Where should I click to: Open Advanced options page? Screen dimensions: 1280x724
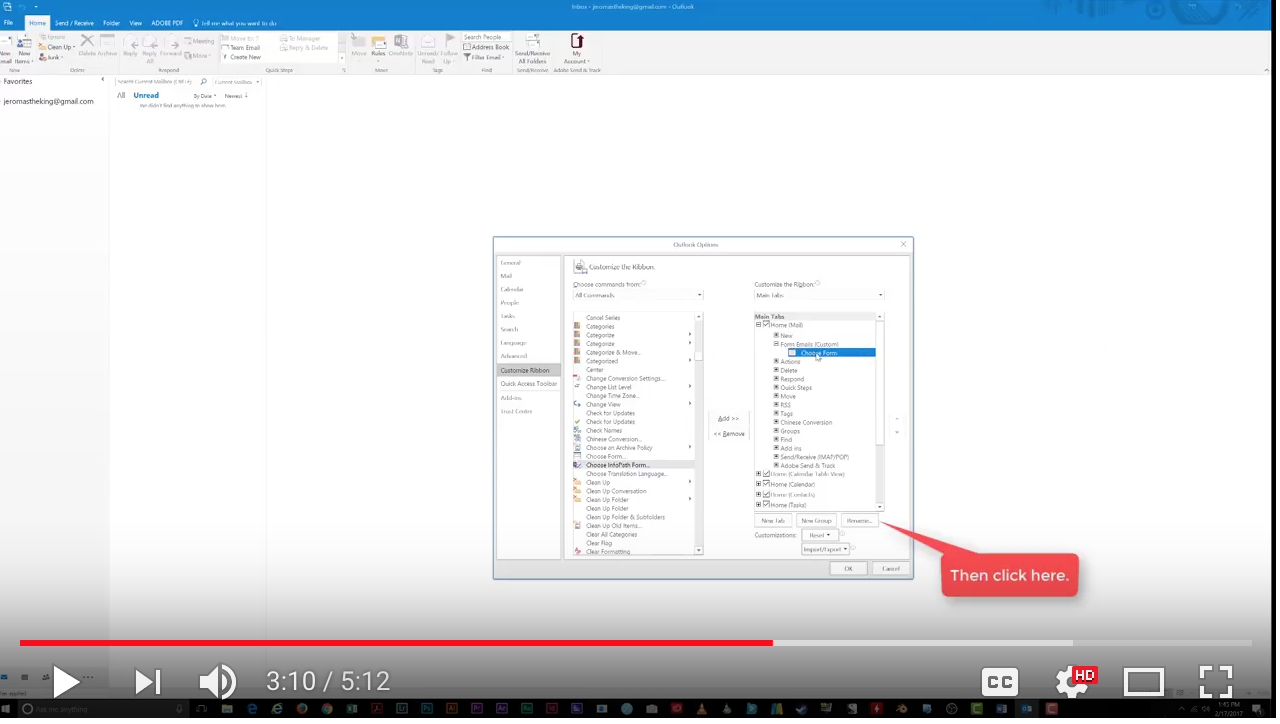pos(514,356)
